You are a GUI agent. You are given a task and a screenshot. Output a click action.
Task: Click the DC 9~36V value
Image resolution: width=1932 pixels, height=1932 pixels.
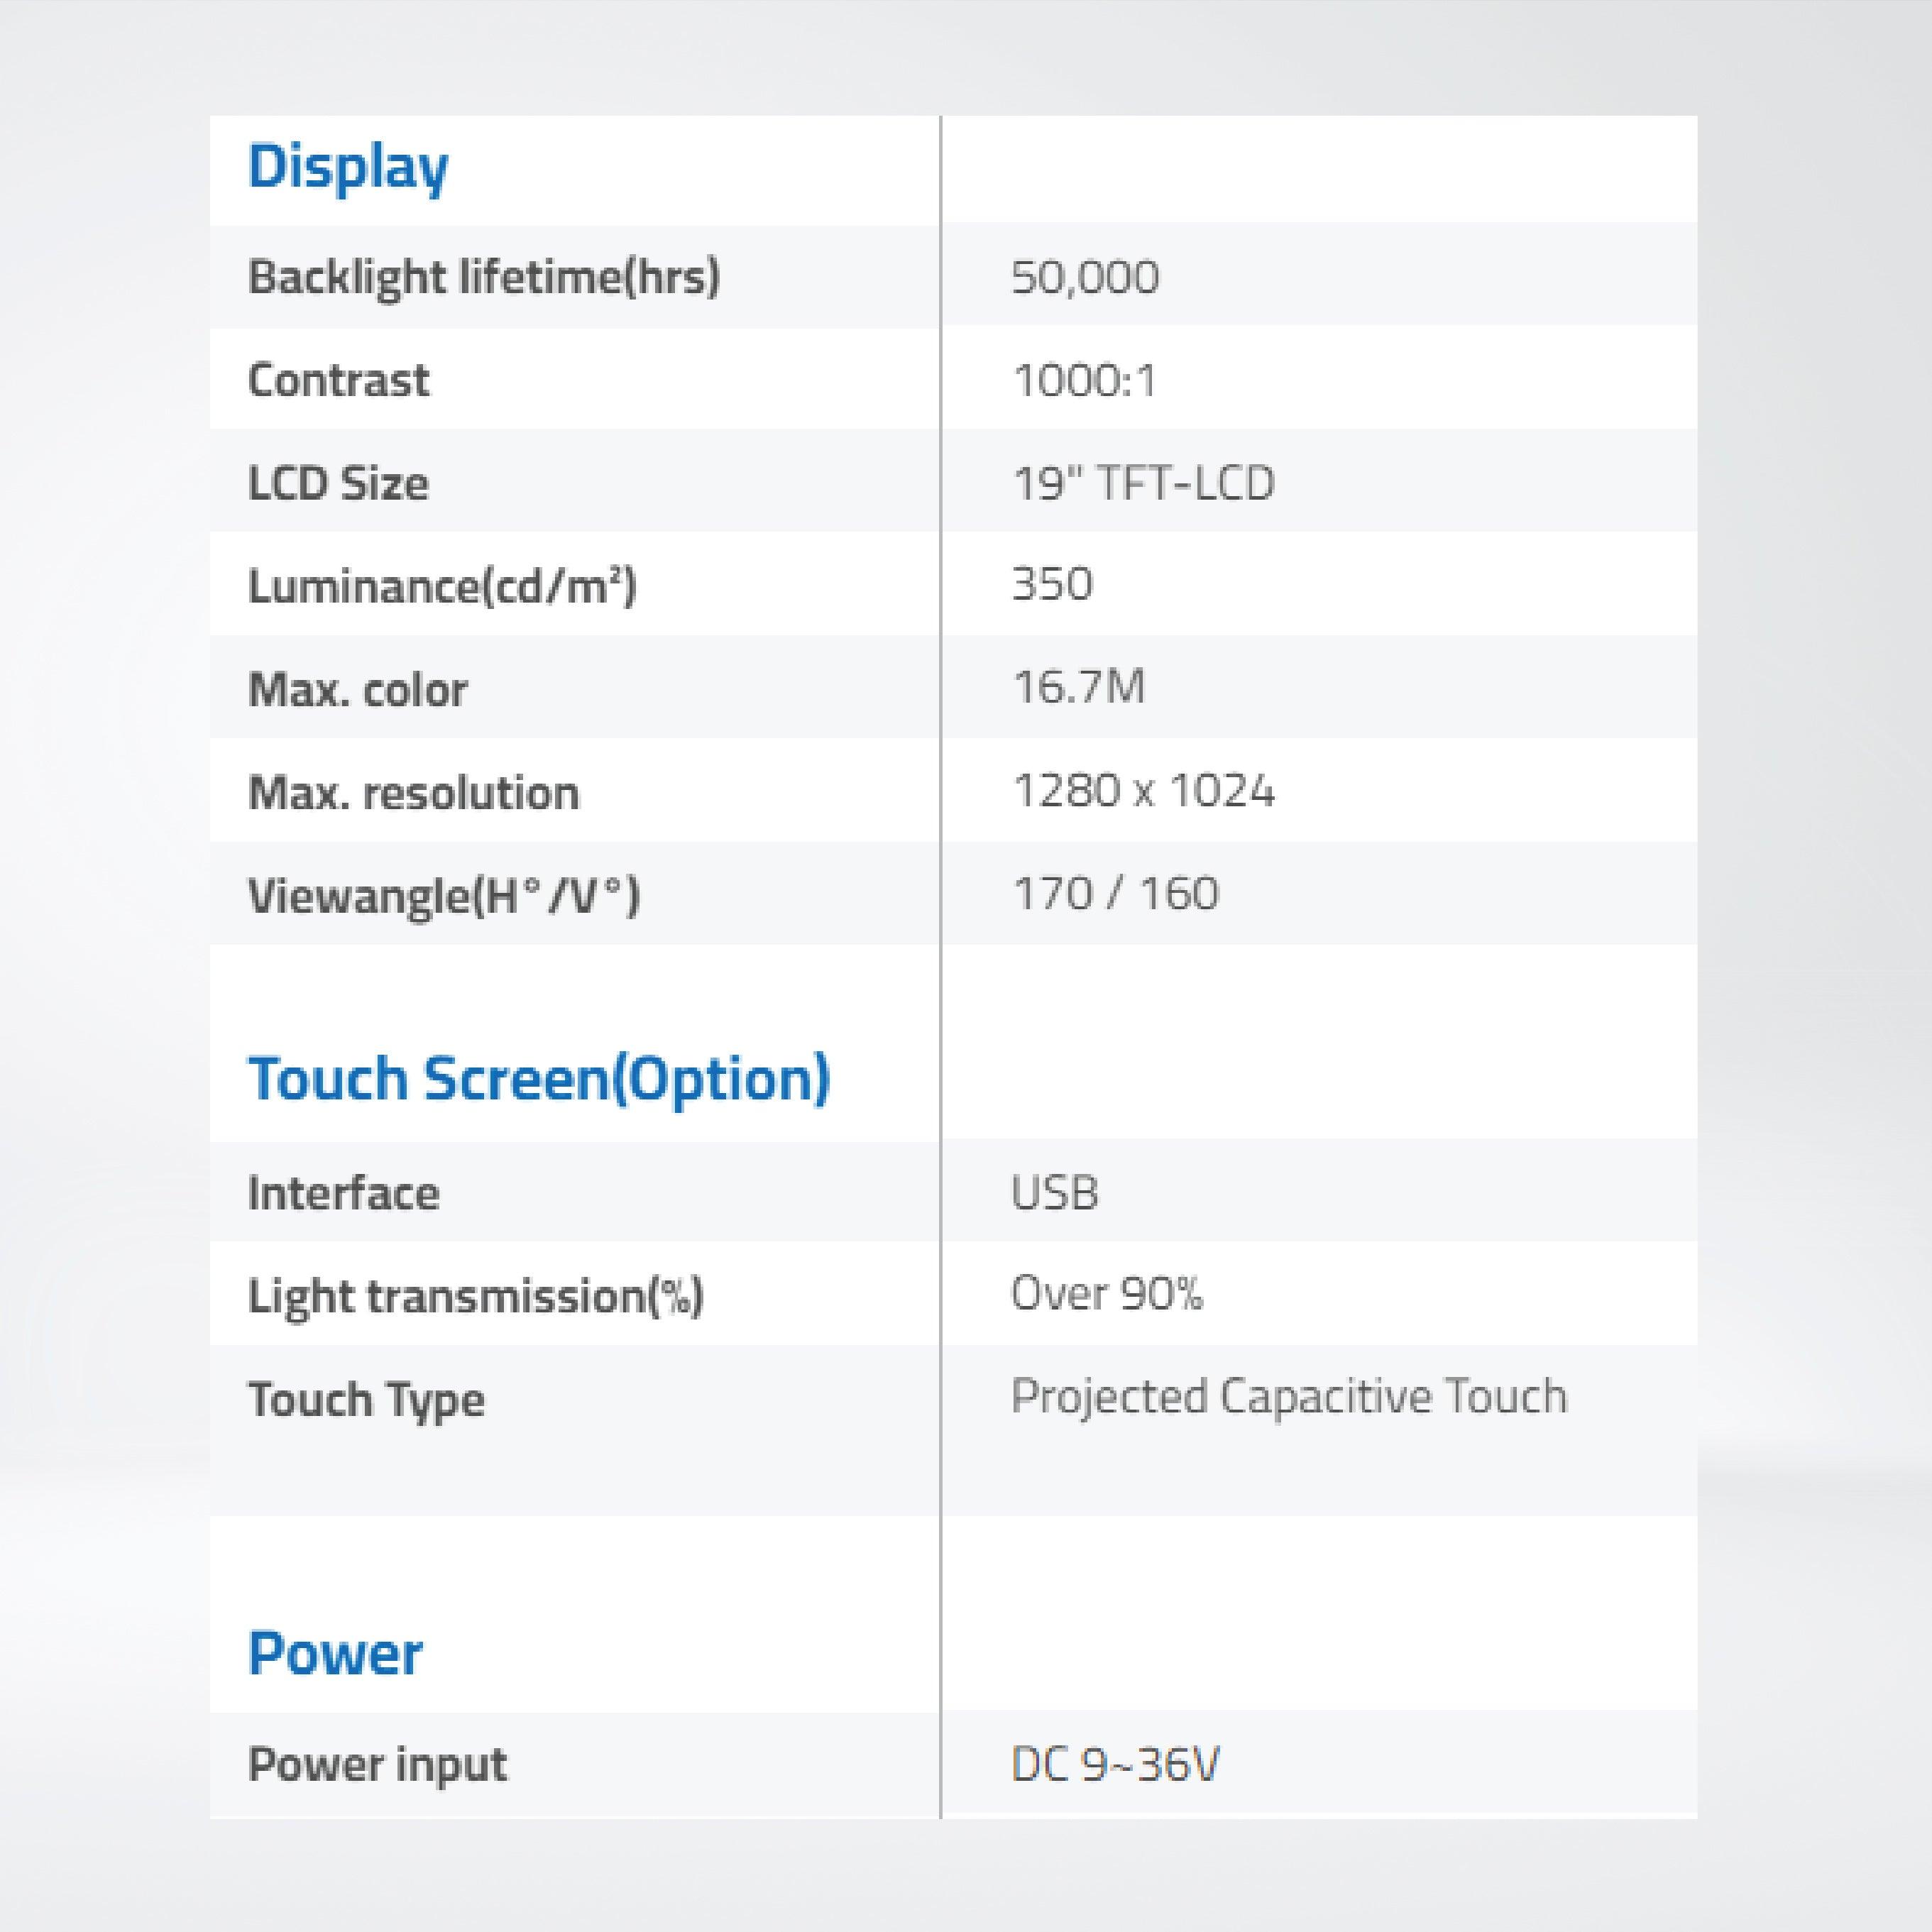coord(1115,1764)
